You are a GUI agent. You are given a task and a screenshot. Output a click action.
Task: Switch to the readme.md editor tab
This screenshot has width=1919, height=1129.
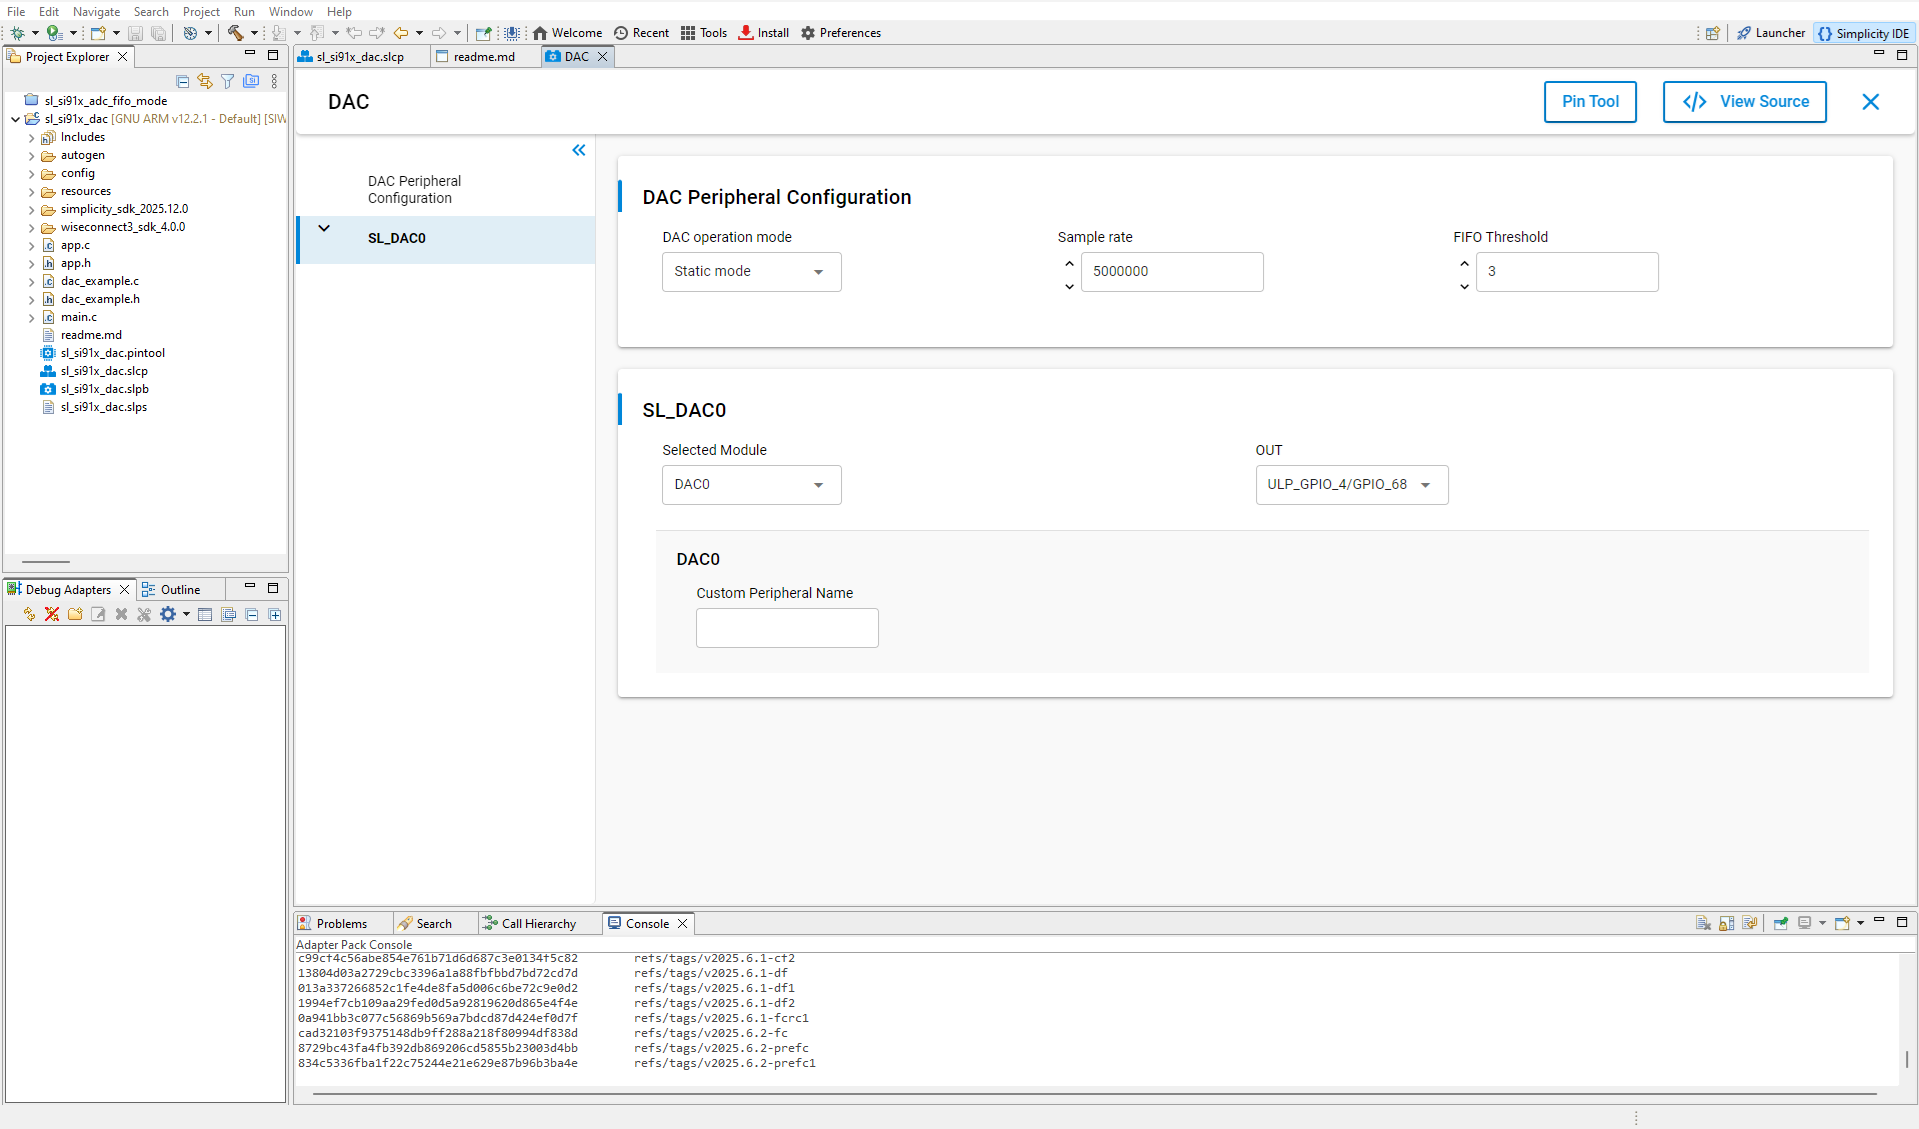tap(484, 57)
